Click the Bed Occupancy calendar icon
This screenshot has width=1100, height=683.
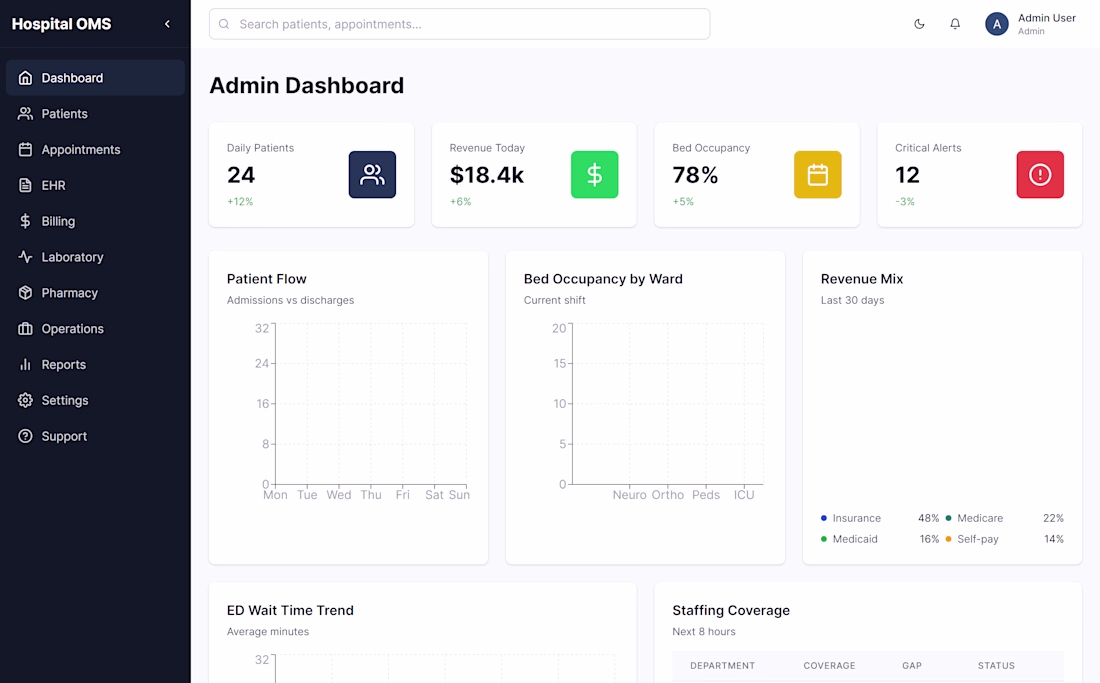tap(817, 175)
